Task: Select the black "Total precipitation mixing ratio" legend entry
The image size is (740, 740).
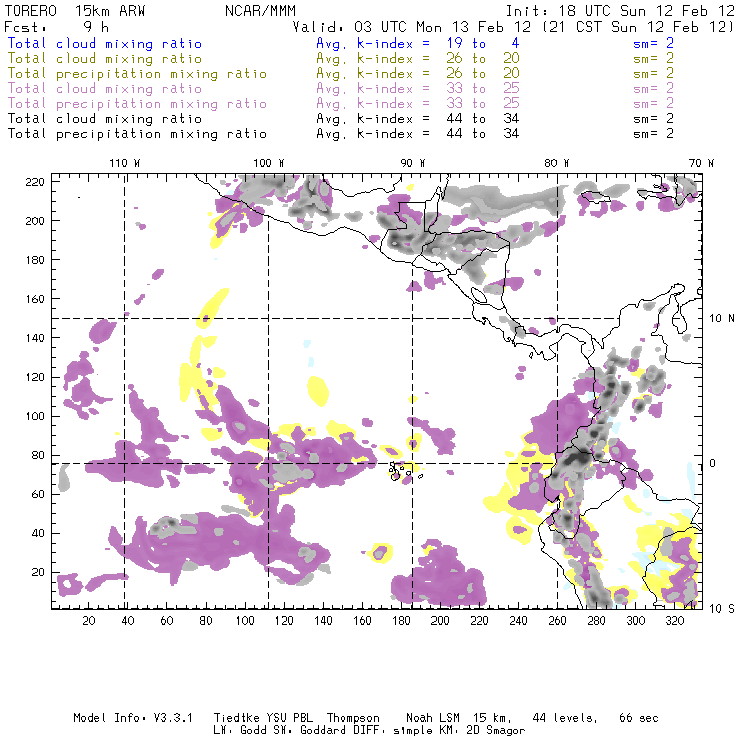Action: 137,135
